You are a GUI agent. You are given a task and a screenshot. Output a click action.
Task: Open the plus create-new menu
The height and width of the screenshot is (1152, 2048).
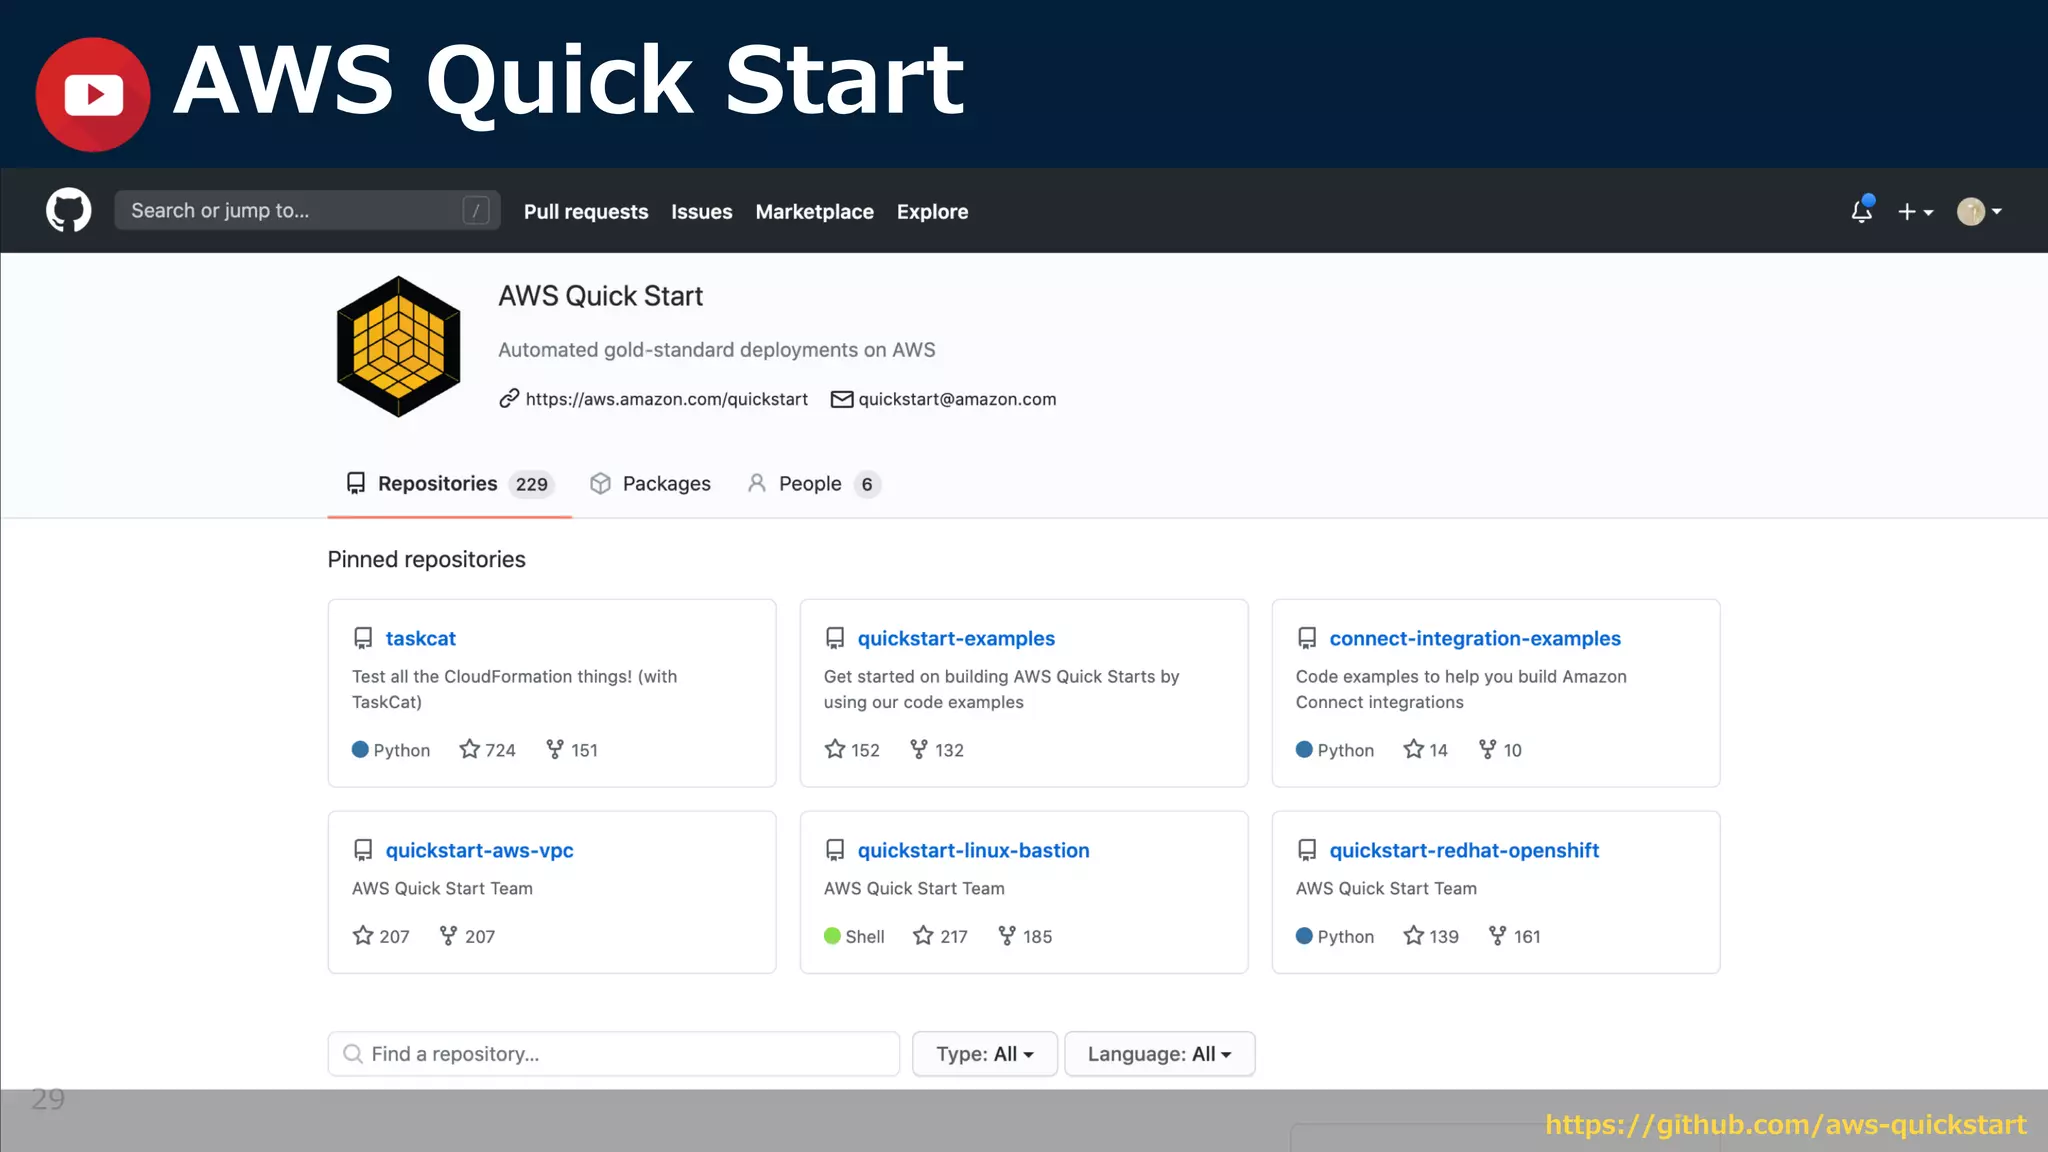1915,211
